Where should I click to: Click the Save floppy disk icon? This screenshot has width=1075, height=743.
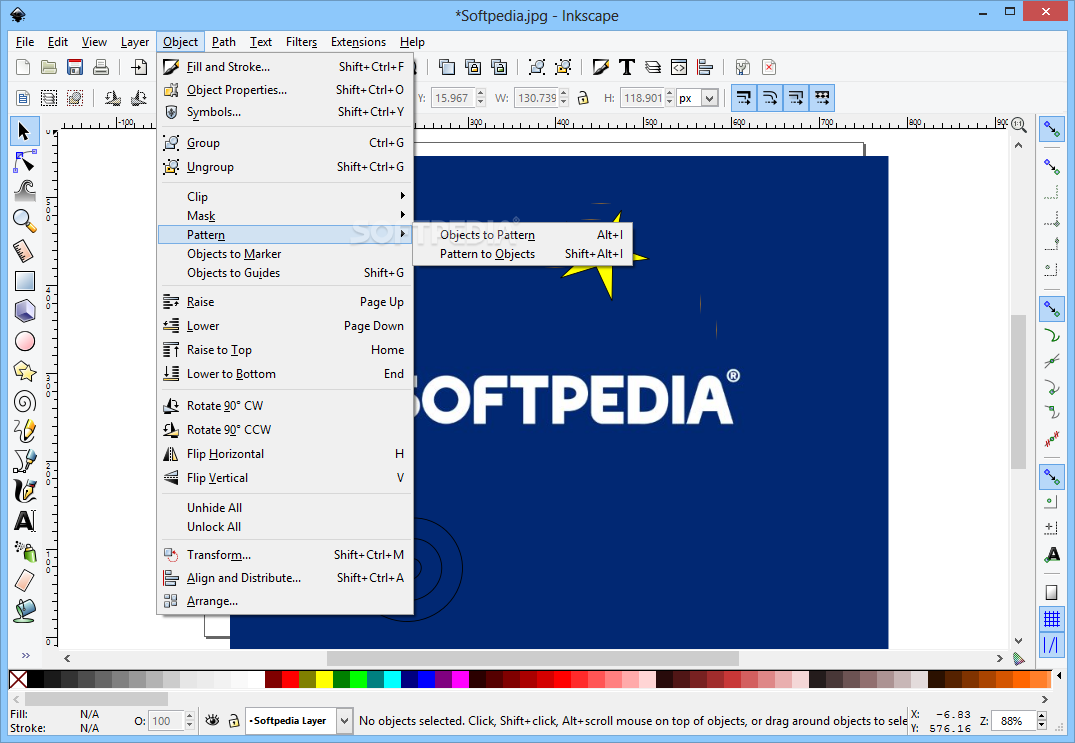75,67
